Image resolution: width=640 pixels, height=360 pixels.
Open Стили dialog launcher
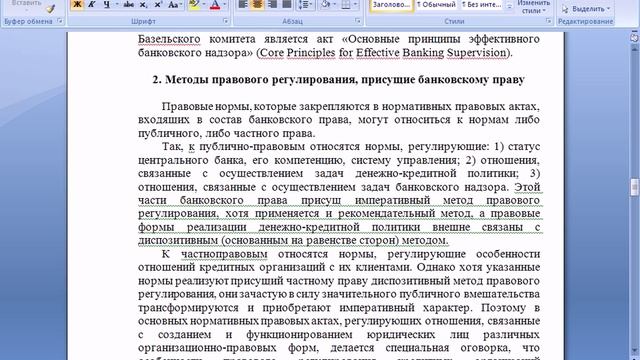tap(549, 21)
